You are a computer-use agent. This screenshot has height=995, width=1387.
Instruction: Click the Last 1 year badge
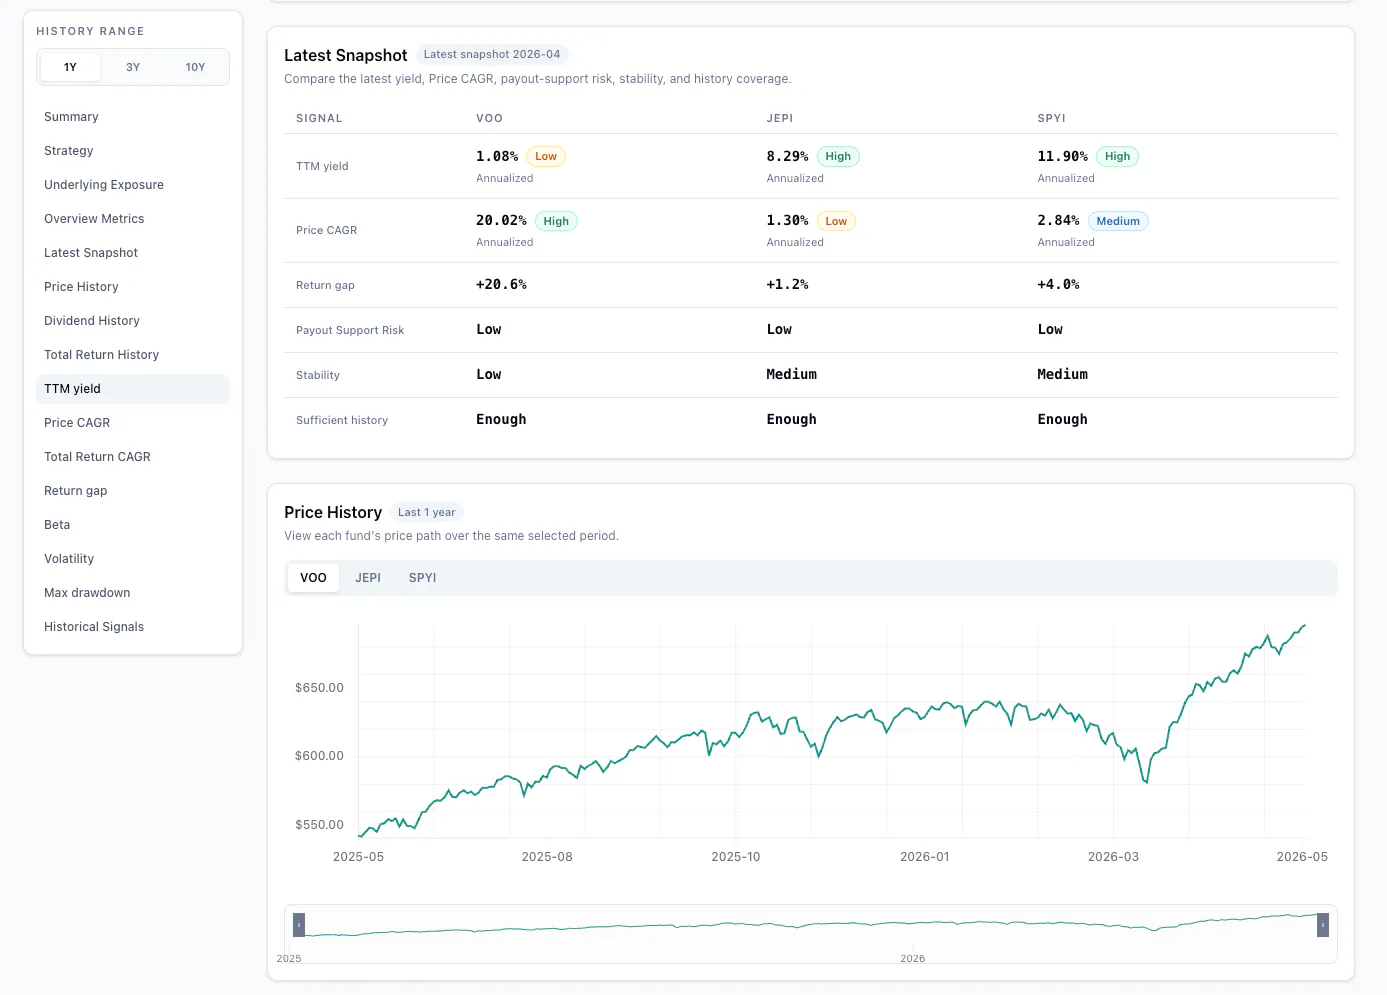coord(427,512)
